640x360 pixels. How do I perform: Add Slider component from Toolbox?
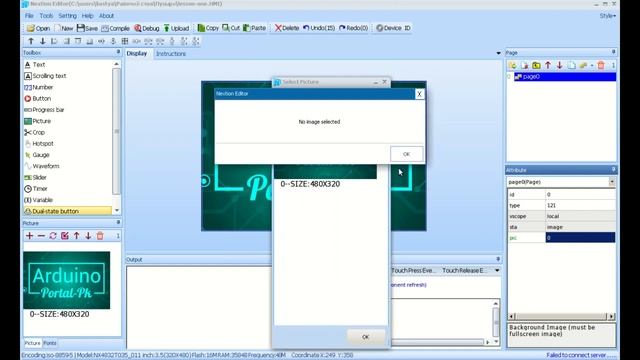click(x=36, y=178)
